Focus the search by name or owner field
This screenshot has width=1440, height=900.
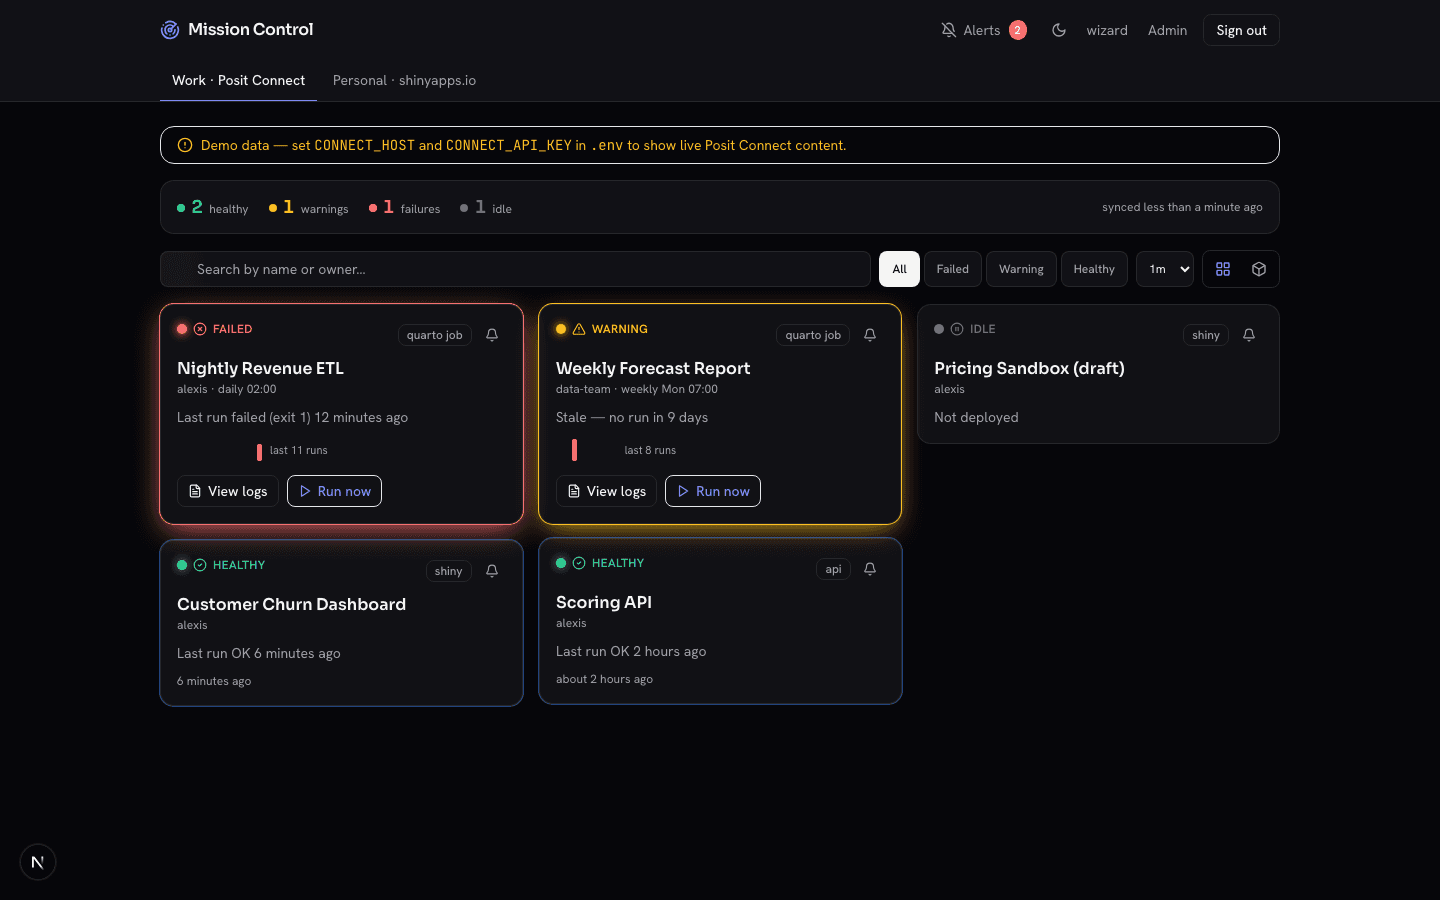tap(515, 269)
